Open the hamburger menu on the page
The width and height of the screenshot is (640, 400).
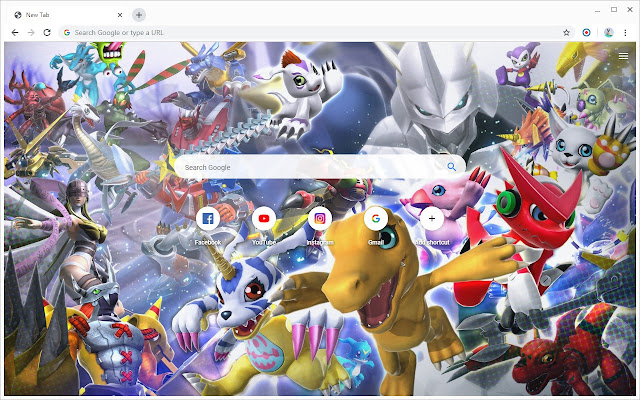[623, 56]
